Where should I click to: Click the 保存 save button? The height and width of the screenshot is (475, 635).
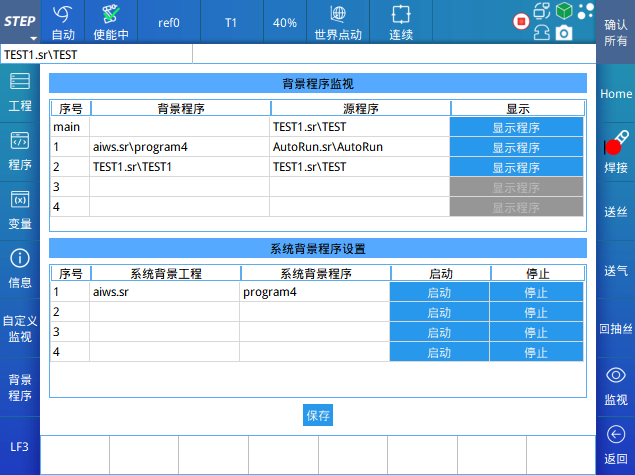(x=318, y=415)
